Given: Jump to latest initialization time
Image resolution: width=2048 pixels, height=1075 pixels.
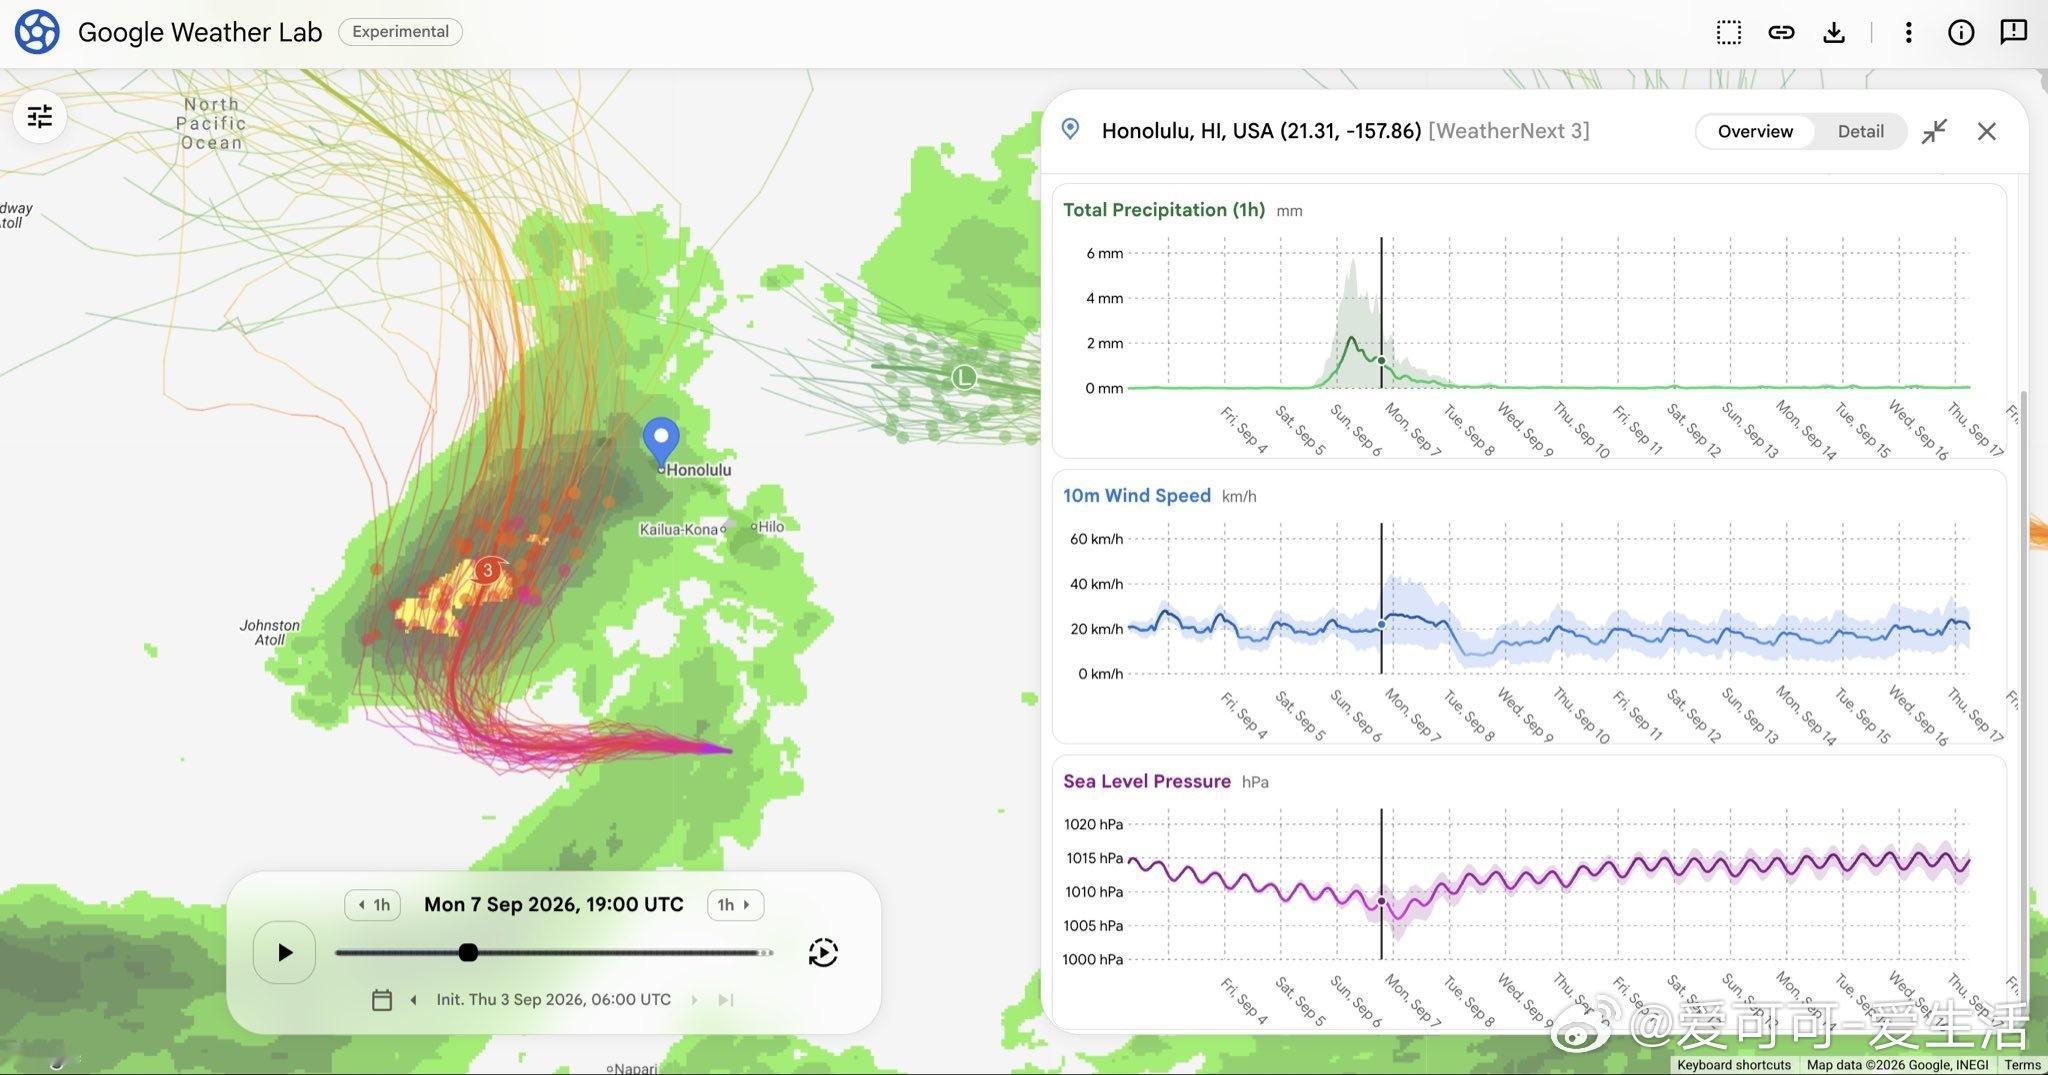Looking at the screenshot, I should tap(727, 1000).
